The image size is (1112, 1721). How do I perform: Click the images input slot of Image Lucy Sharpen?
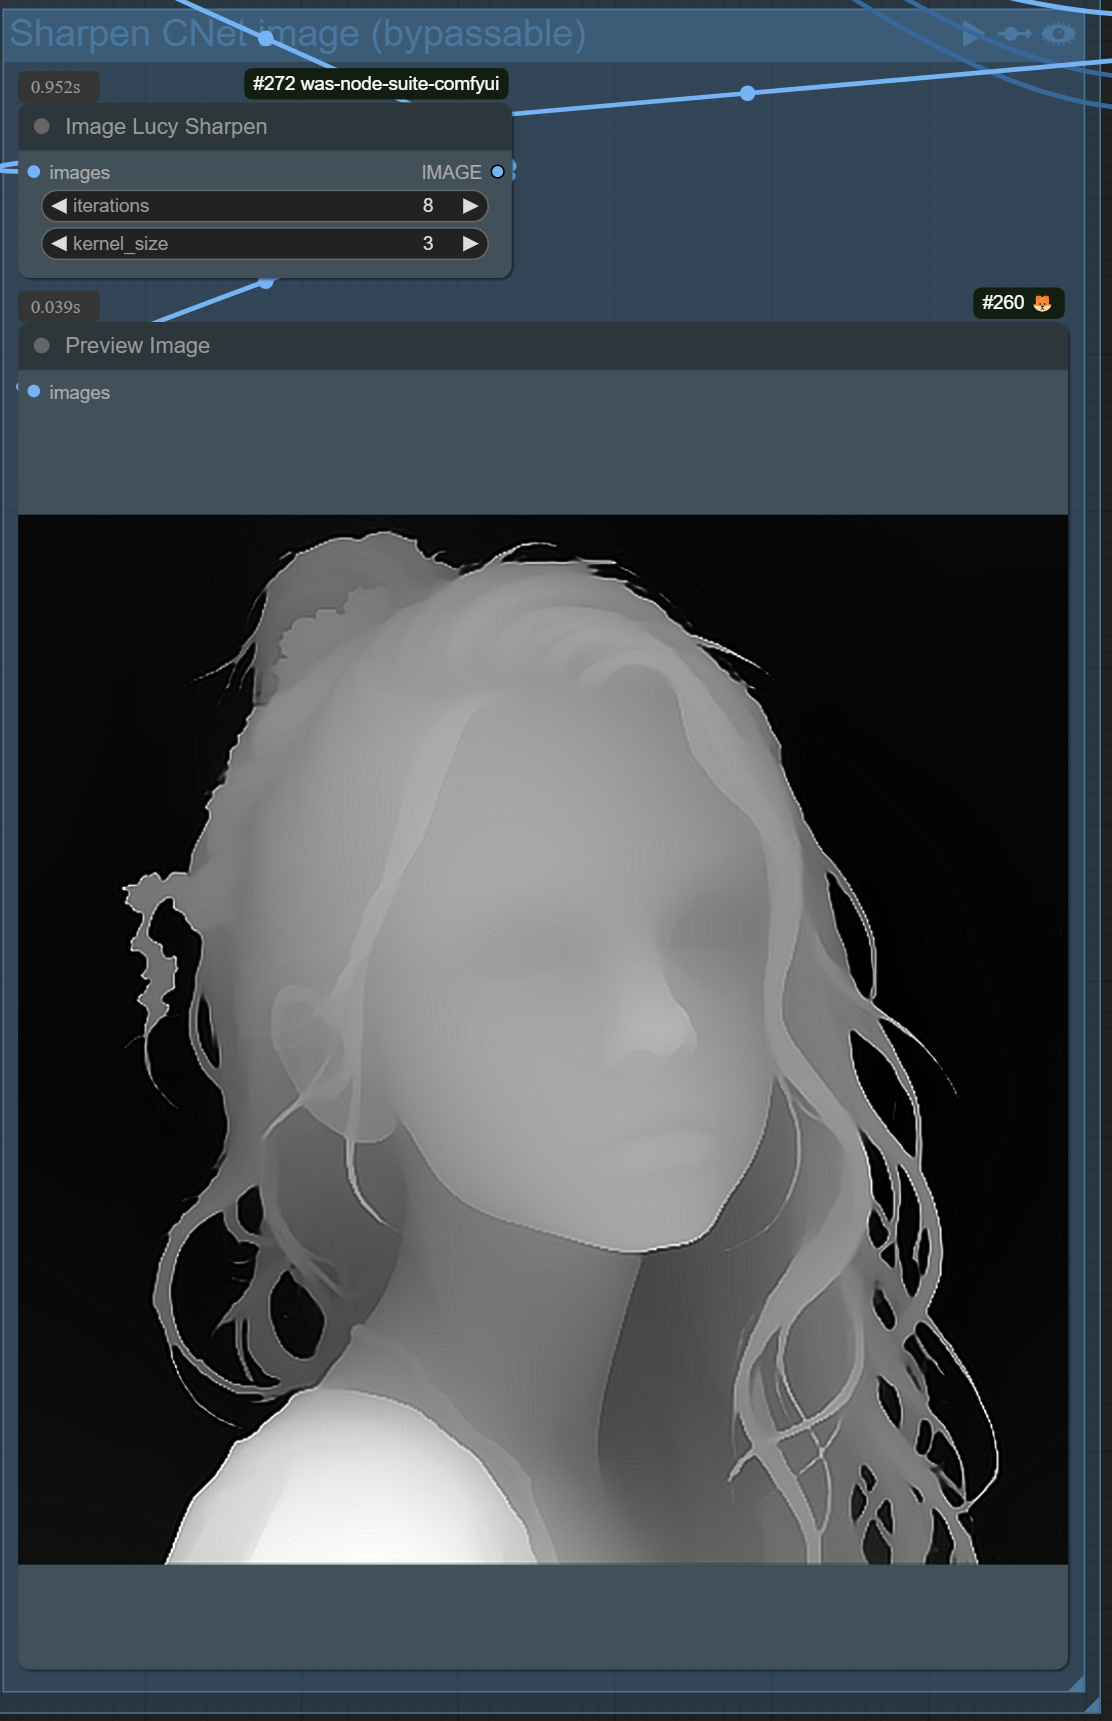[x=34, y=172]
